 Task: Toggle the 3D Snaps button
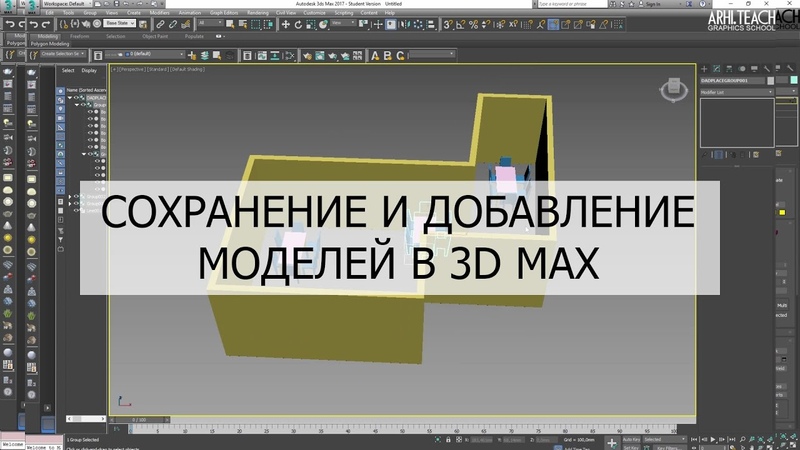click(447, 24)
